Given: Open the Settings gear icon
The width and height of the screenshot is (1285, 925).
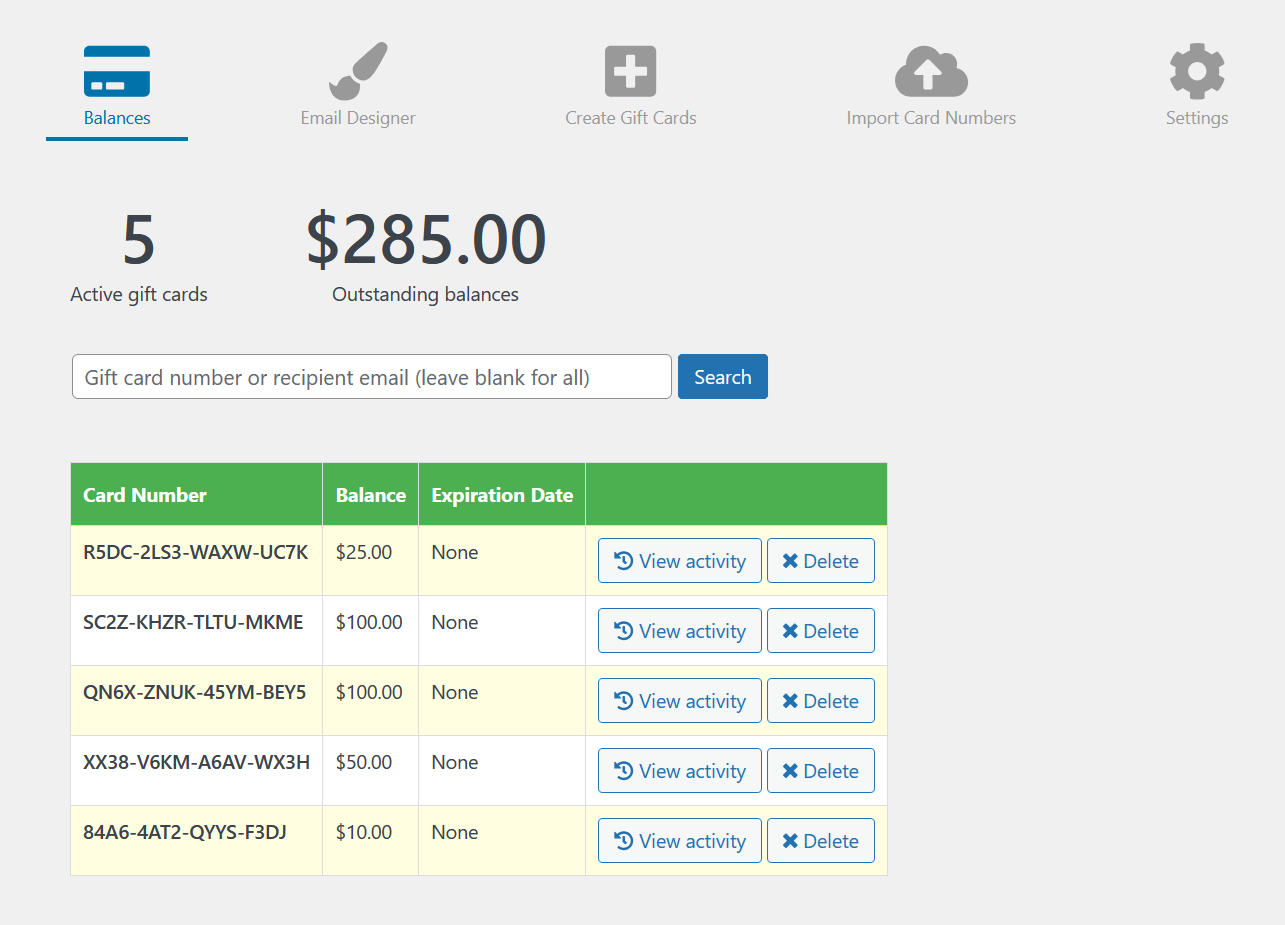Looking at the screenshot, I should [1197, 71].
